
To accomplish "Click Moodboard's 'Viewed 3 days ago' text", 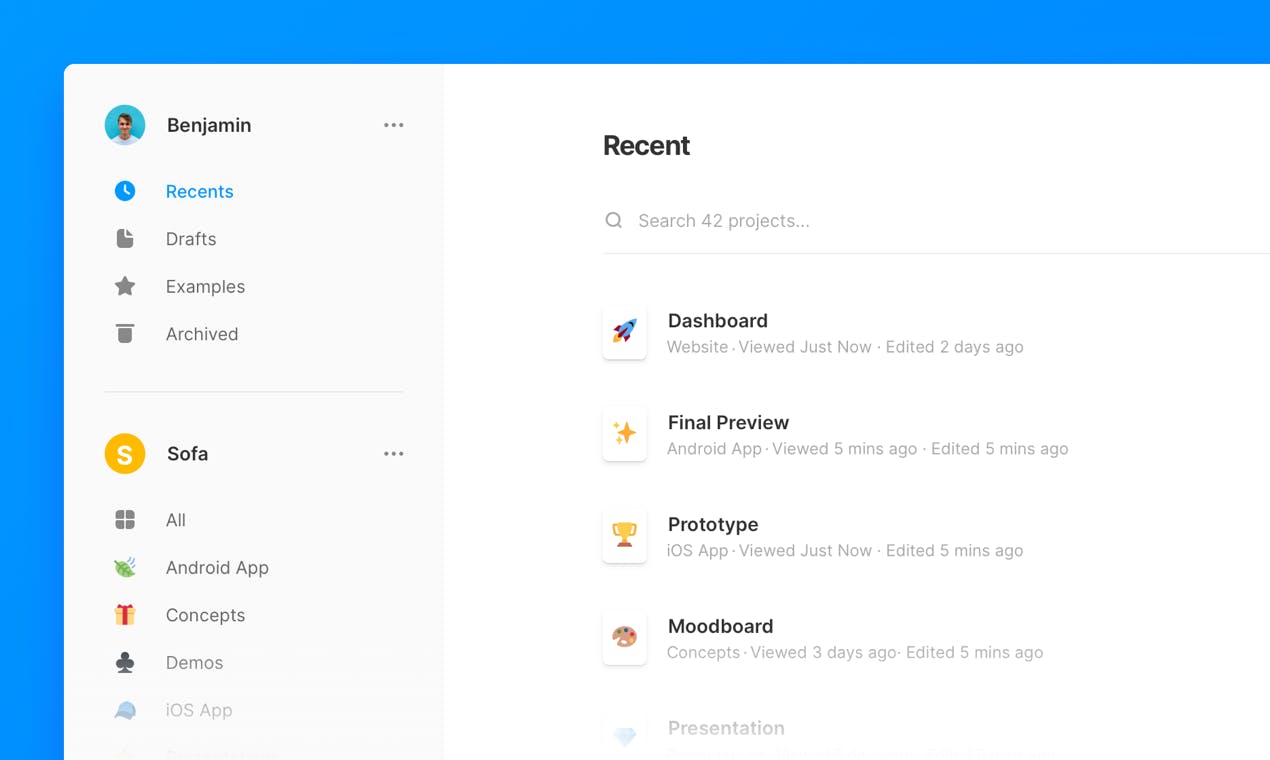I will coord(823,652).
